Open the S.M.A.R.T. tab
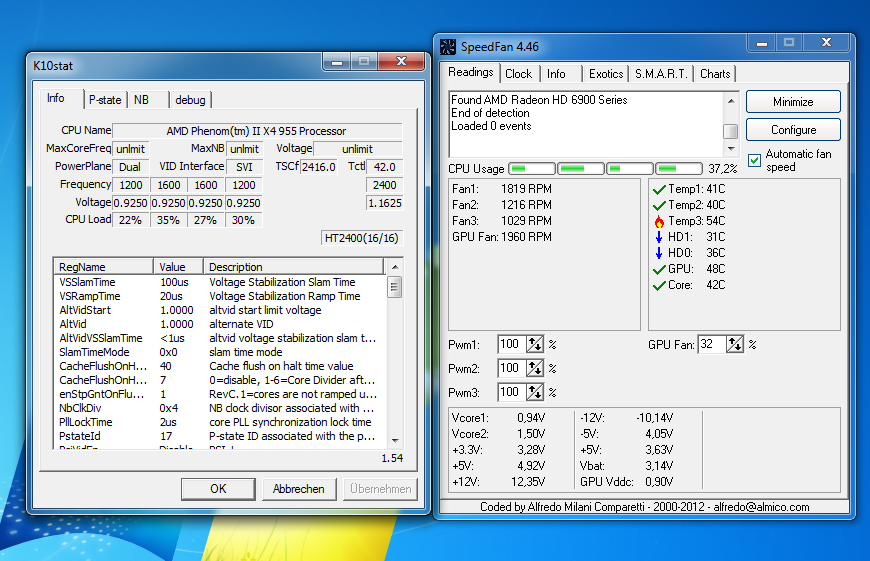This screenshot has height=561, width=870. tap(661, 74)
